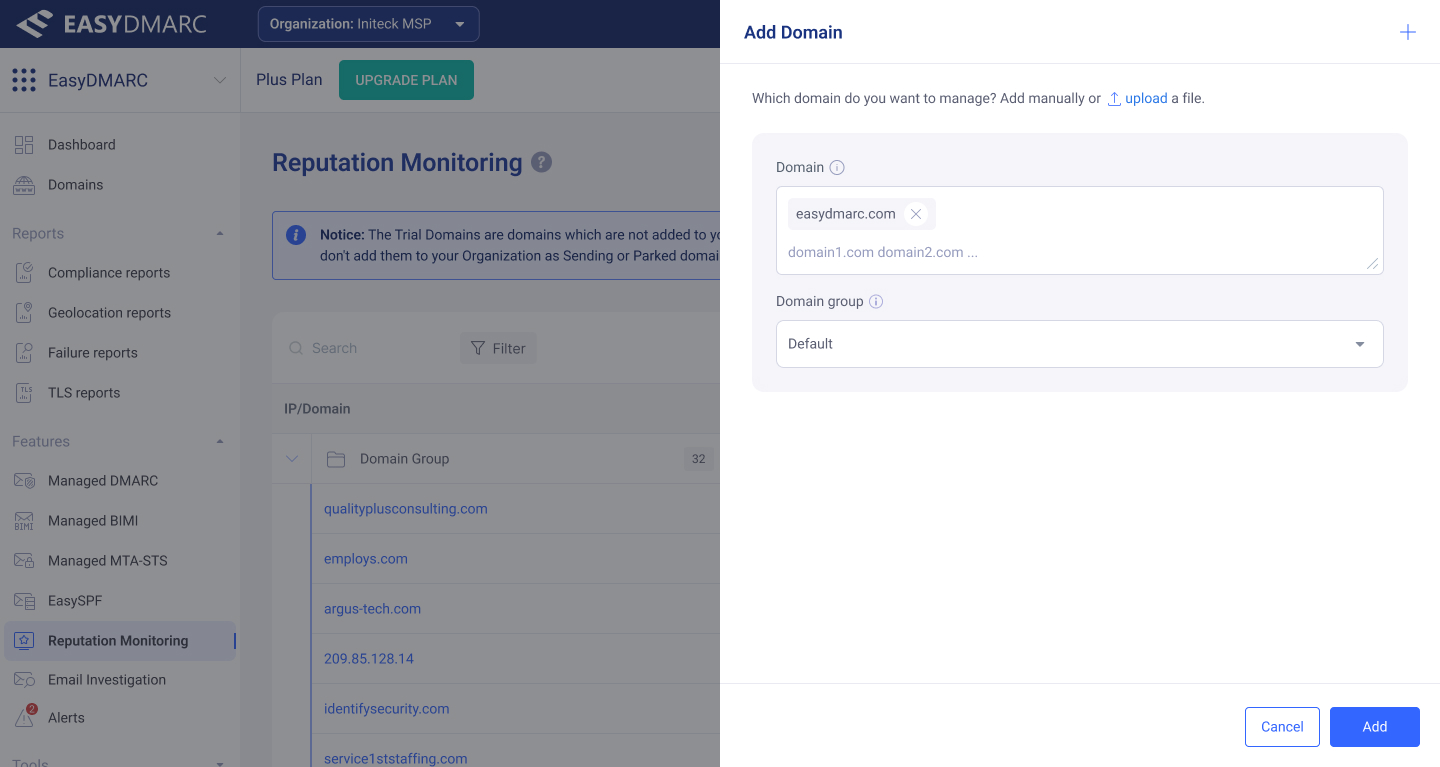Screen dimensions: 1440x767
Task: Click the Alerts warning icon with badge
Action: (25, 717)
